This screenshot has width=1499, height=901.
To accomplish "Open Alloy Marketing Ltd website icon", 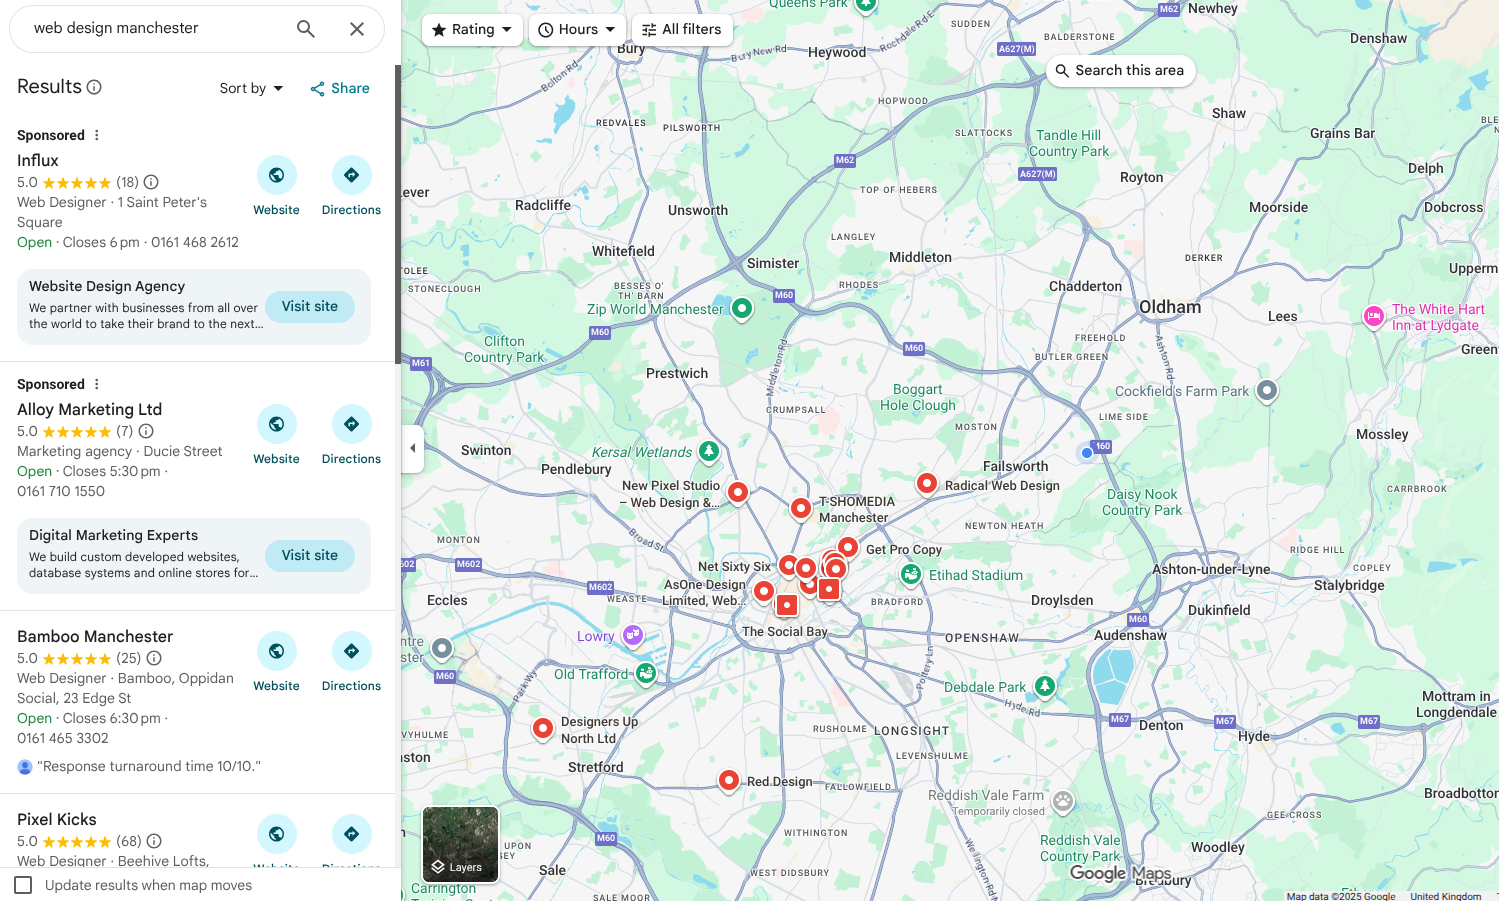I will [276, 424].
